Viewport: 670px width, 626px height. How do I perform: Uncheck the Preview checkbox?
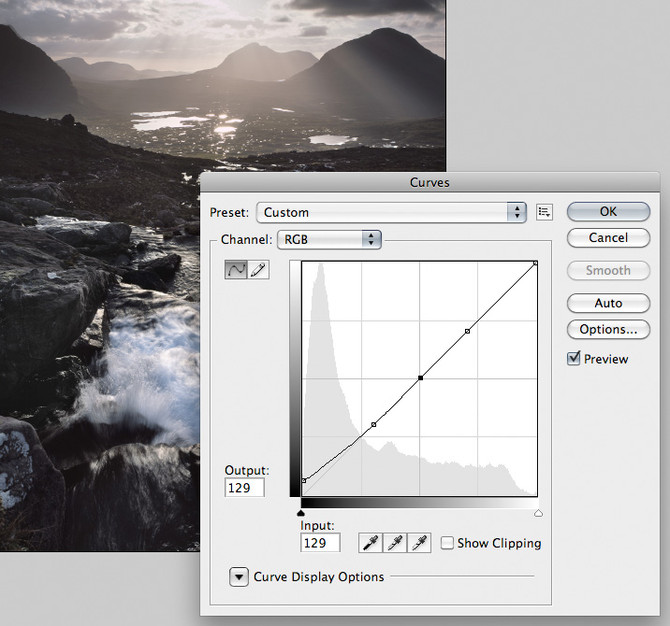(x=573, y=358)
